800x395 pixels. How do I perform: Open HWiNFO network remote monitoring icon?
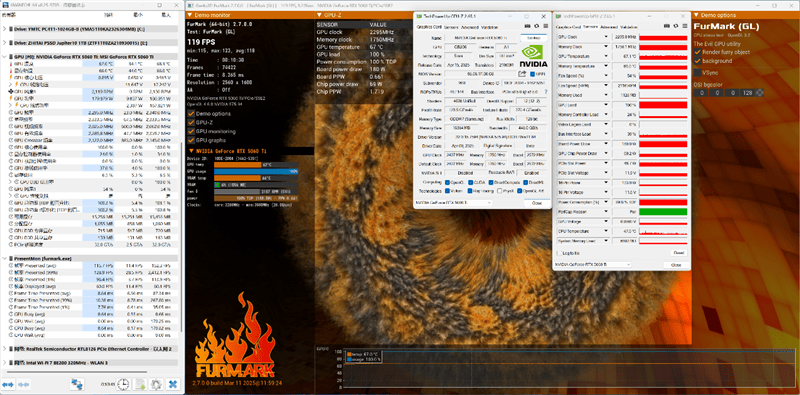(77, 384)
